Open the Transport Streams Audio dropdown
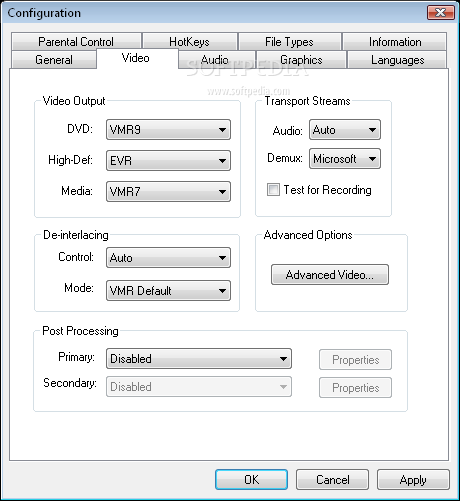The image size is (460, 501). click(x=345, y=130)
